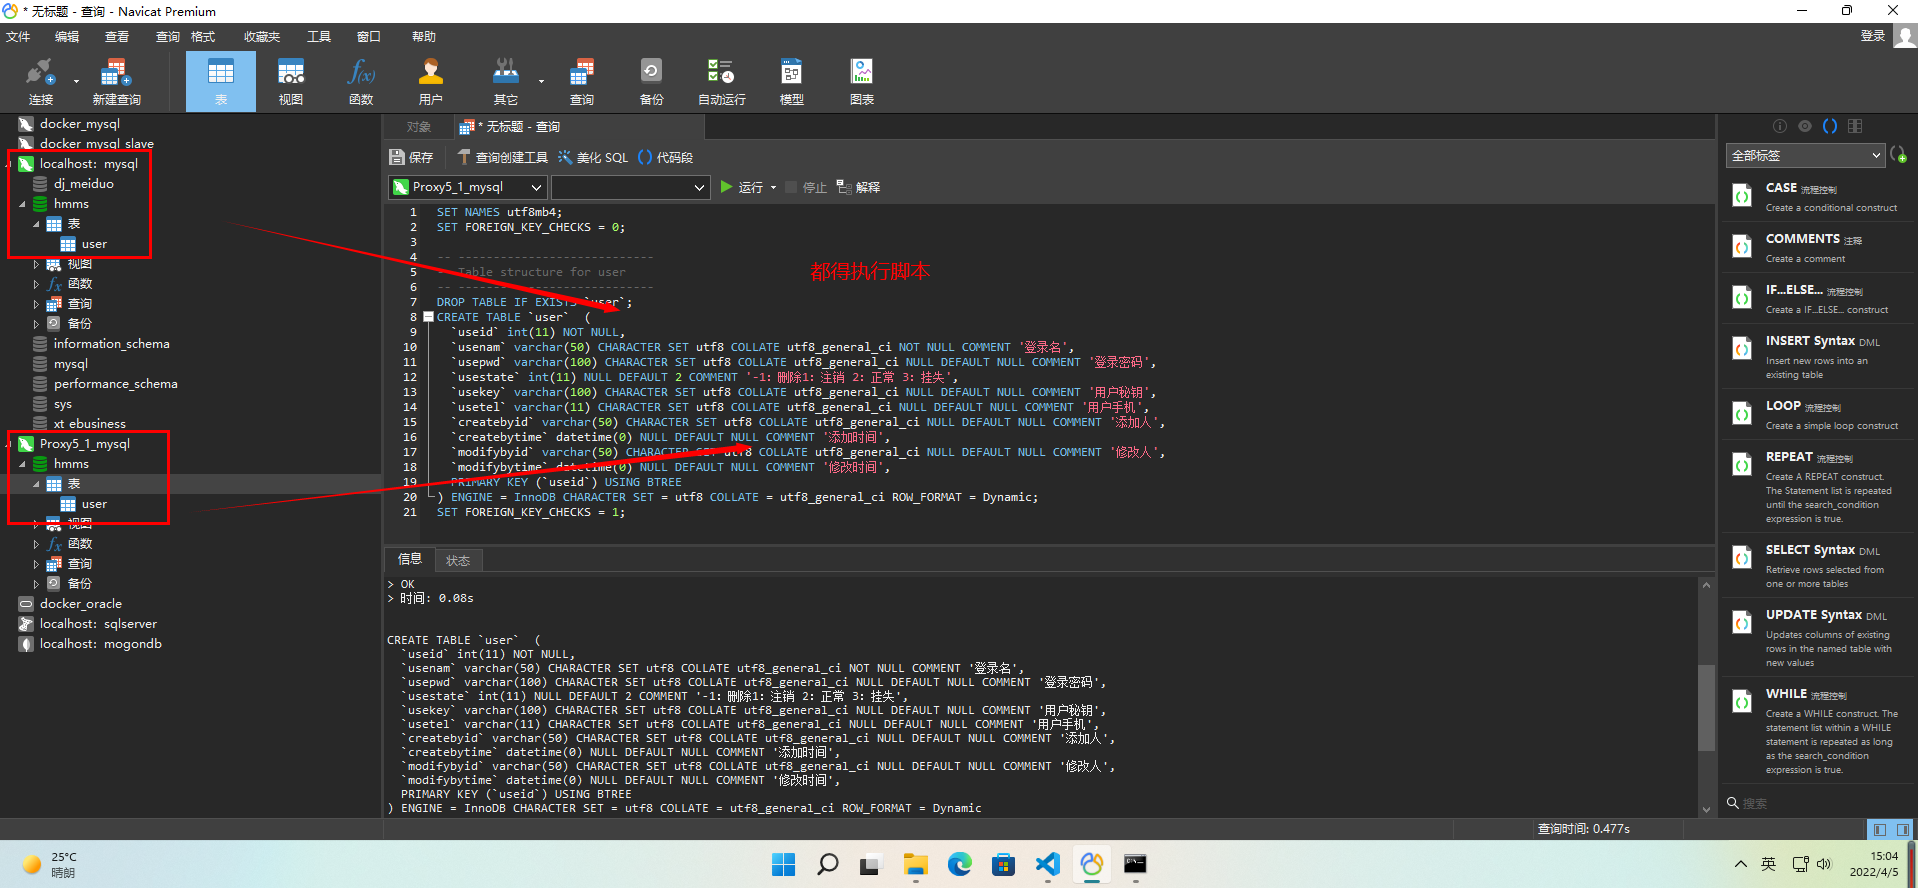The width and height of the screenshot is (1918, 888).
Task: Open the 函数 functions toolbar icon
Action: tap(361, 81)
